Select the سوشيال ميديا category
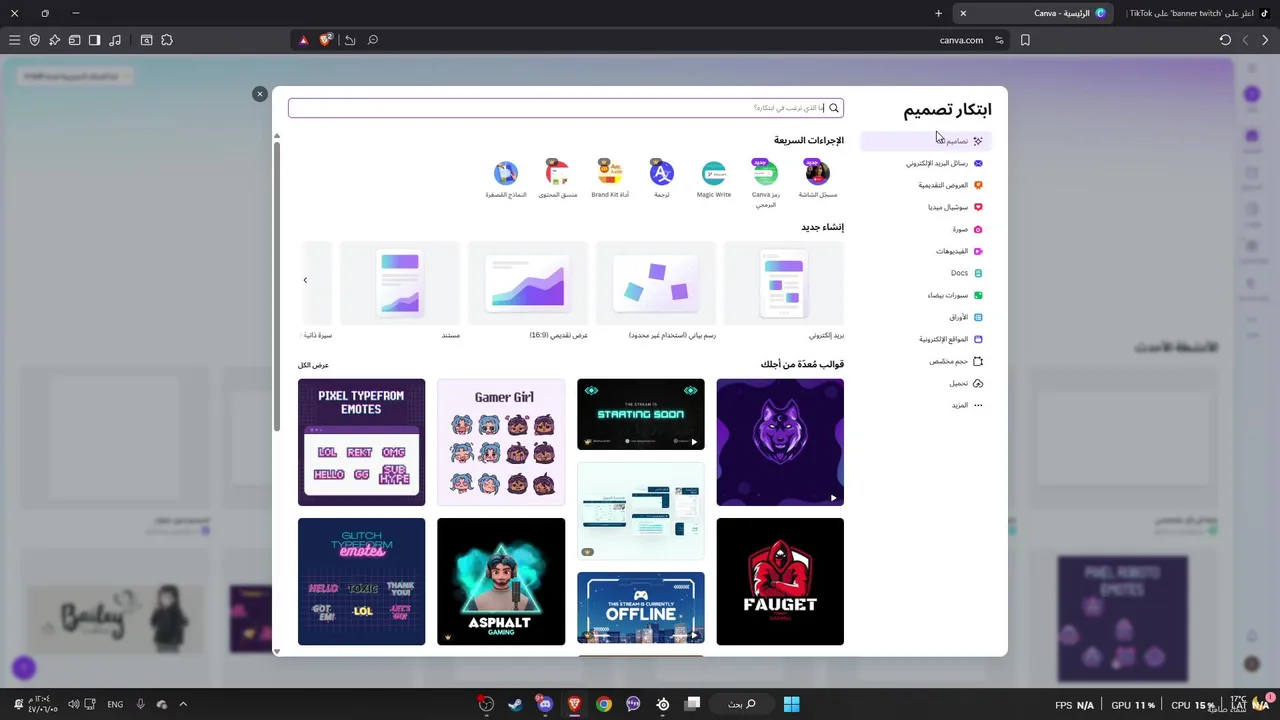Image resolution: width=1280 pixels, height=720 pixels. pyautogui.click(x=925, y=207)
